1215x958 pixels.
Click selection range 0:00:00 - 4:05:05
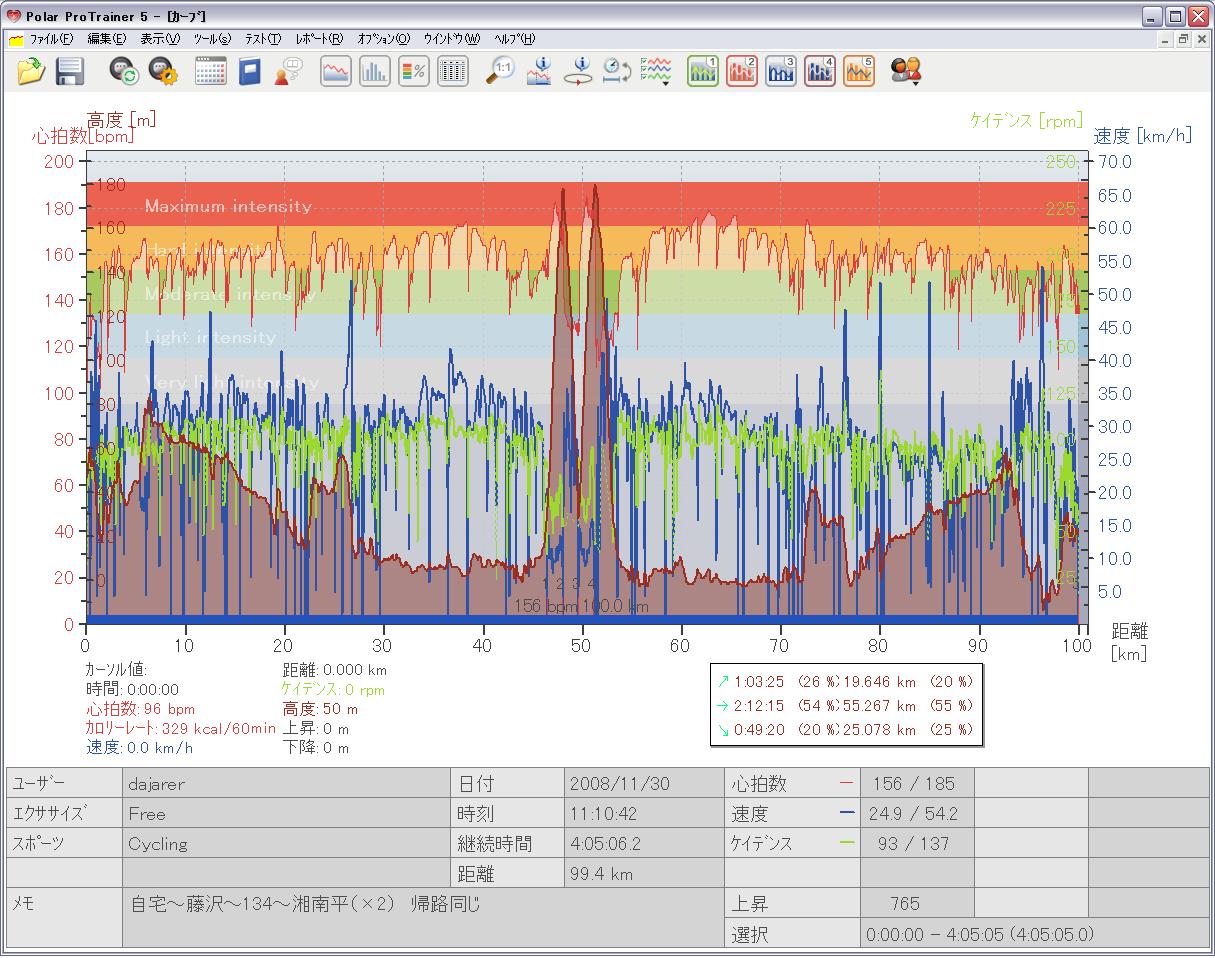coord(1035,933)
